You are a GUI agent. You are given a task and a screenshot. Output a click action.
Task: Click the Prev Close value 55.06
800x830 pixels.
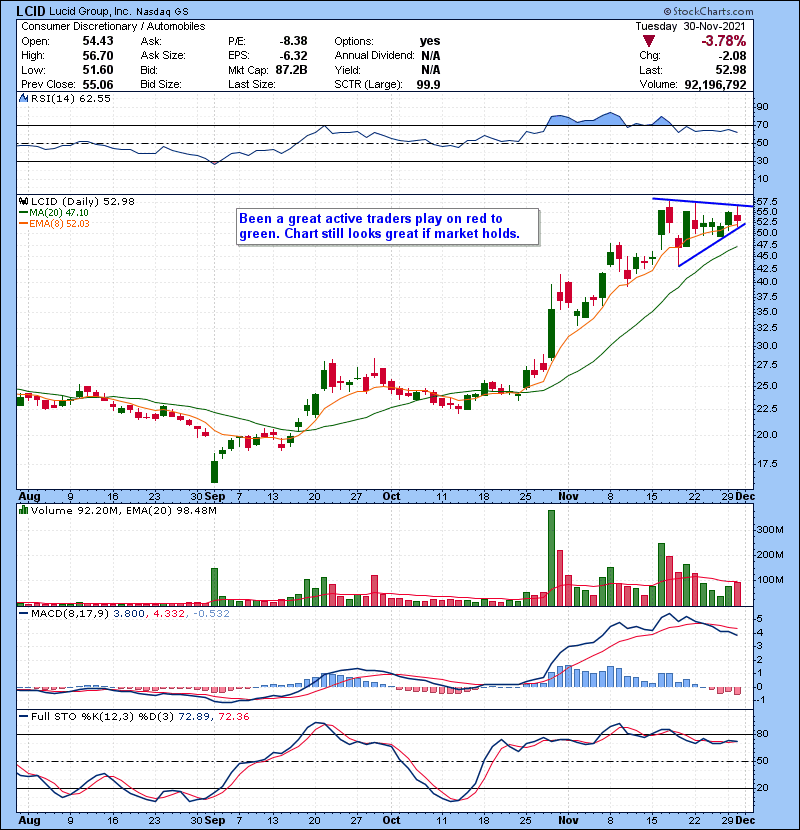tap(98, 84)
